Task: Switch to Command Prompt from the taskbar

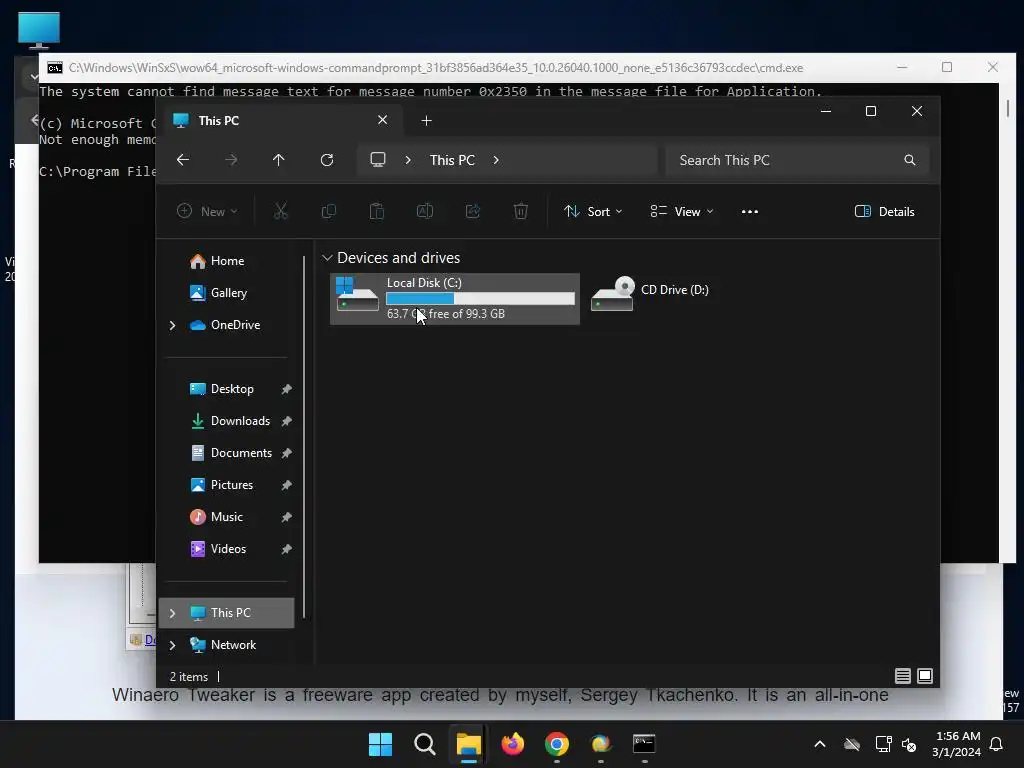Action: (x=644, y=744)
